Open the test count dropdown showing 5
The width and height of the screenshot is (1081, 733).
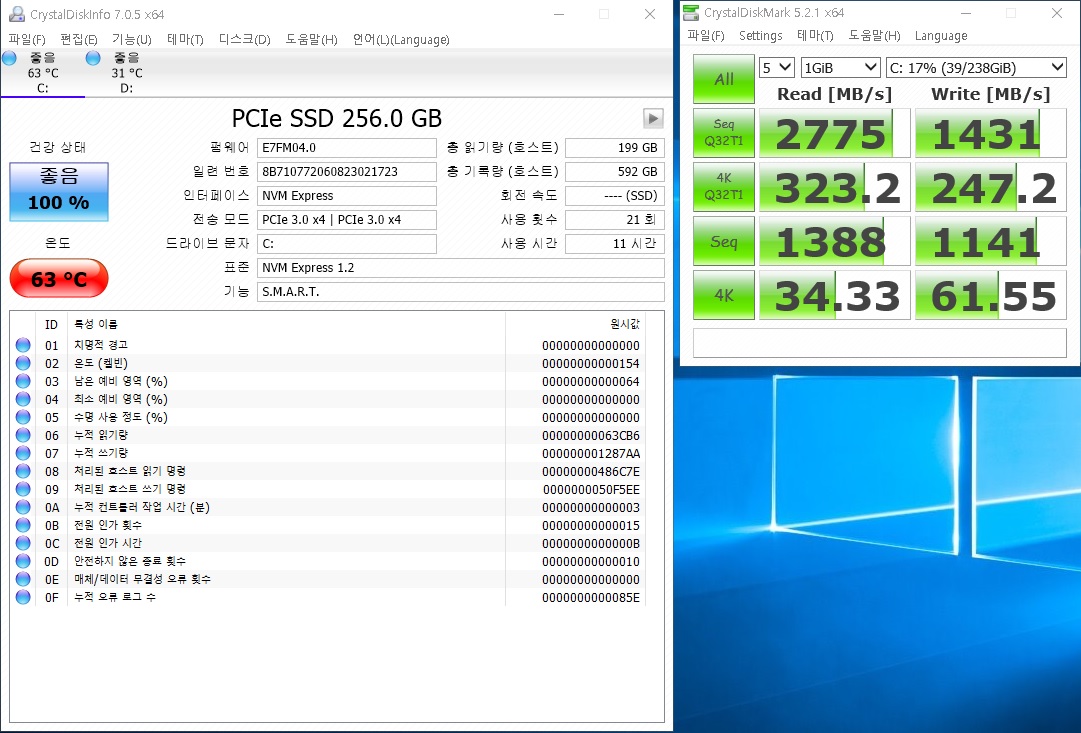coord(777,68)
